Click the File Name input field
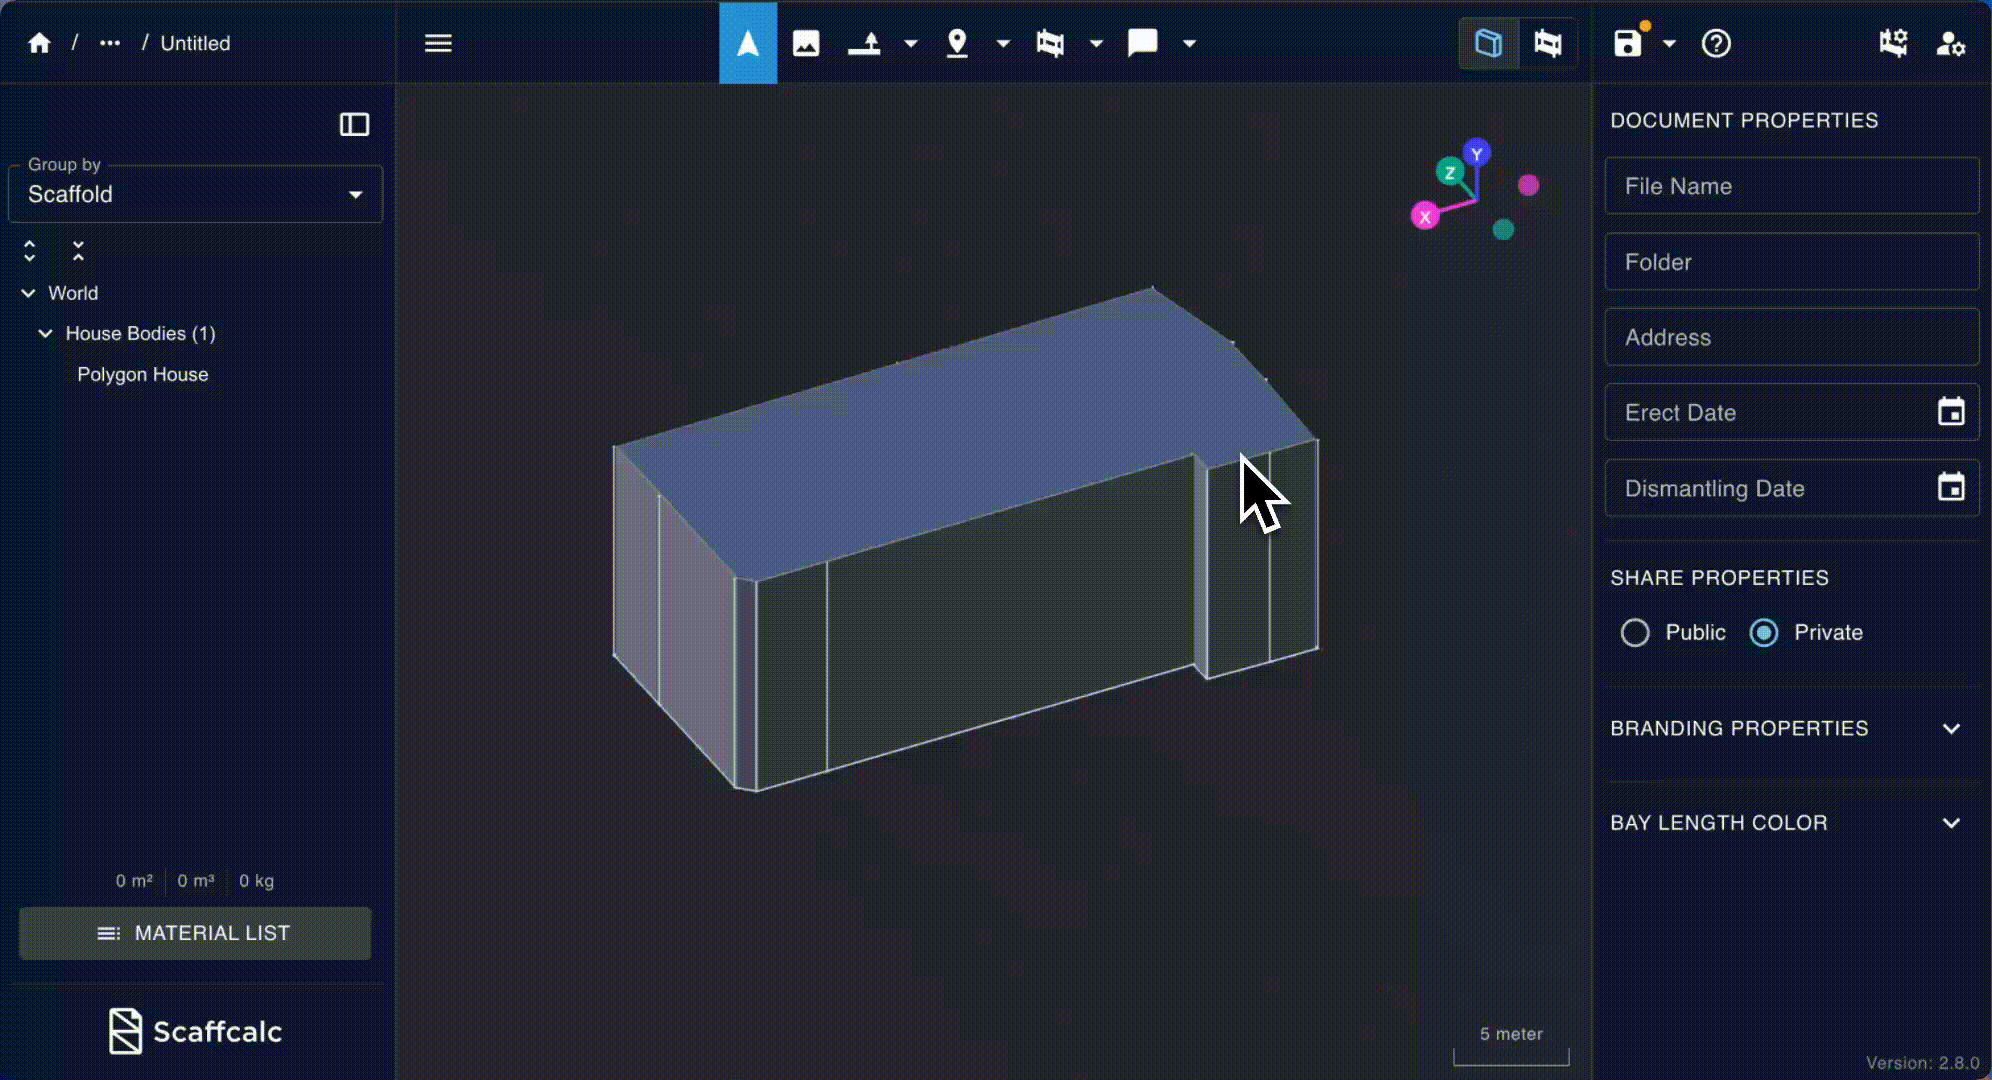This screenshot has height=1080, width=1992. pos(1790,186)
